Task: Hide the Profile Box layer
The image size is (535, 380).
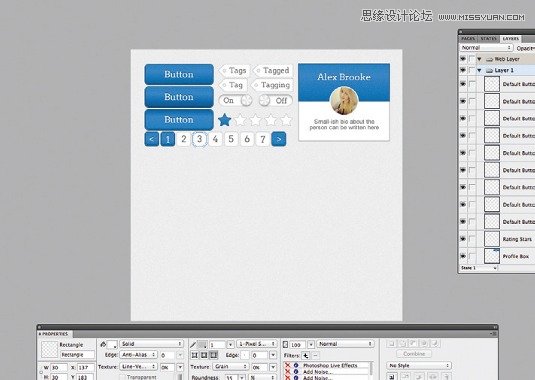Action: [463, 256]
